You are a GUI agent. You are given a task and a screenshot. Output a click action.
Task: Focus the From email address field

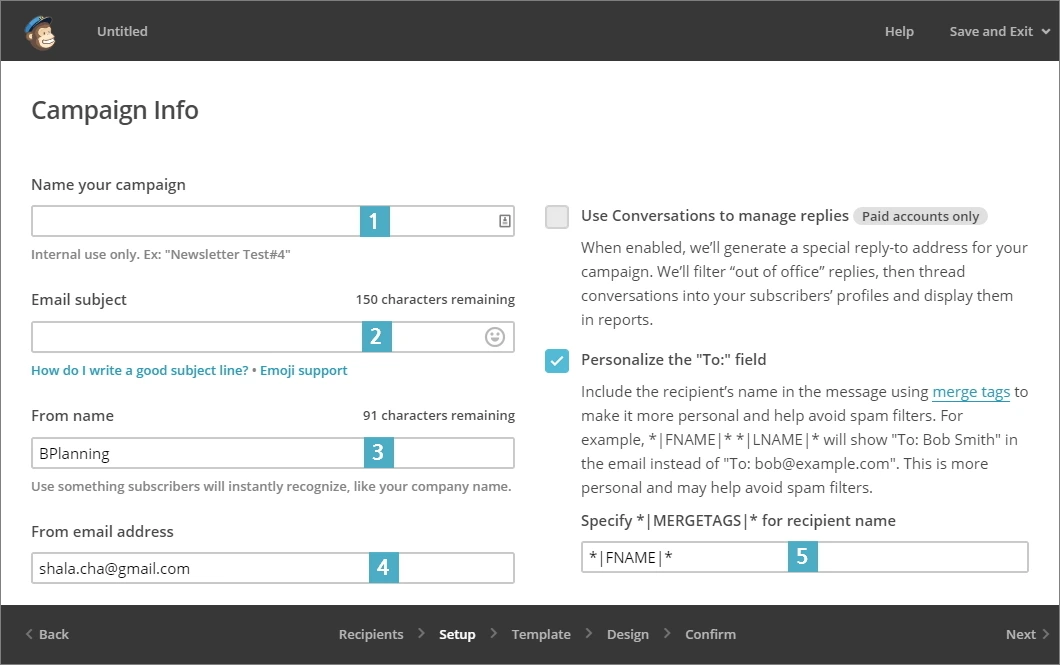[x=200, y=568]
